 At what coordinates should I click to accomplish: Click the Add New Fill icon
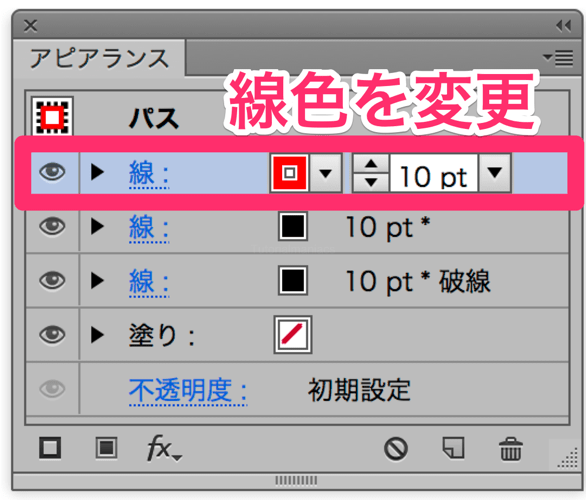coord(107,448)
